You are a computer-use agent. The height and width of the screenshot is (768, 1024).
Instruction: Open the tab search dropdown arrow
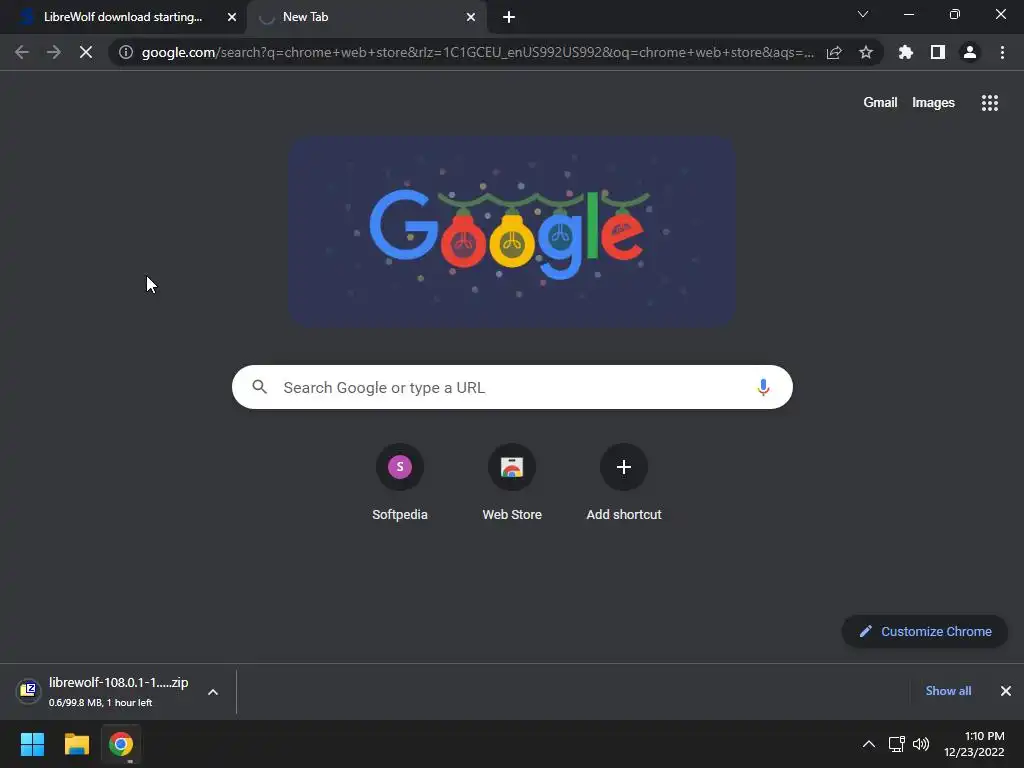(863, 14)
